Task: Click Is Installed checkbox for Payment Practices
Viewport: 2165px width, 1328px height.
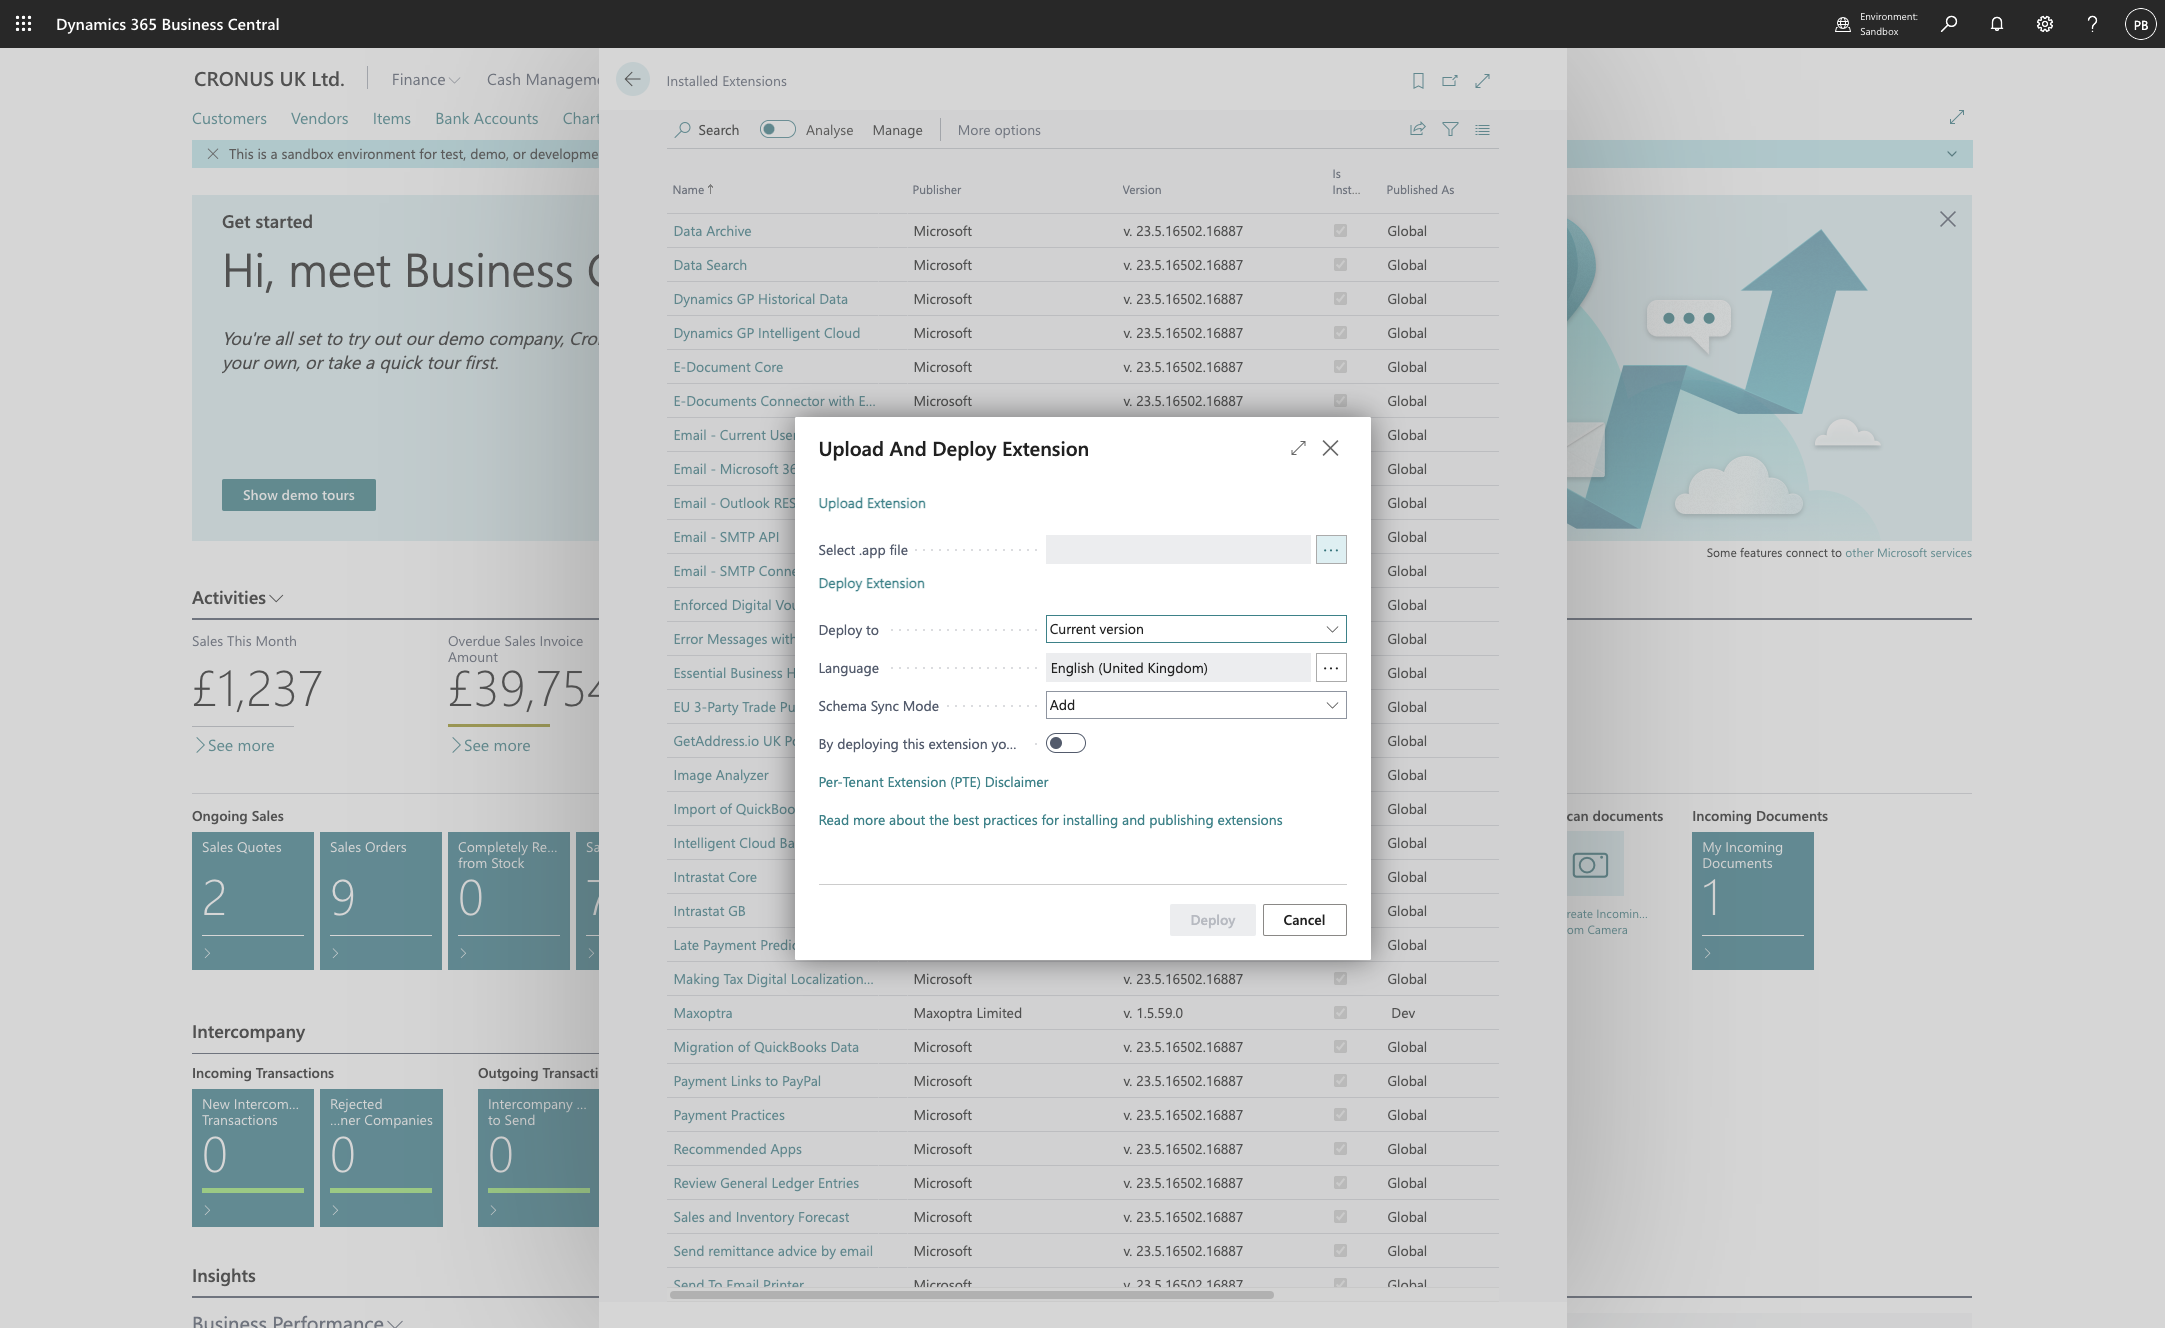Action: point(1340,1115)
